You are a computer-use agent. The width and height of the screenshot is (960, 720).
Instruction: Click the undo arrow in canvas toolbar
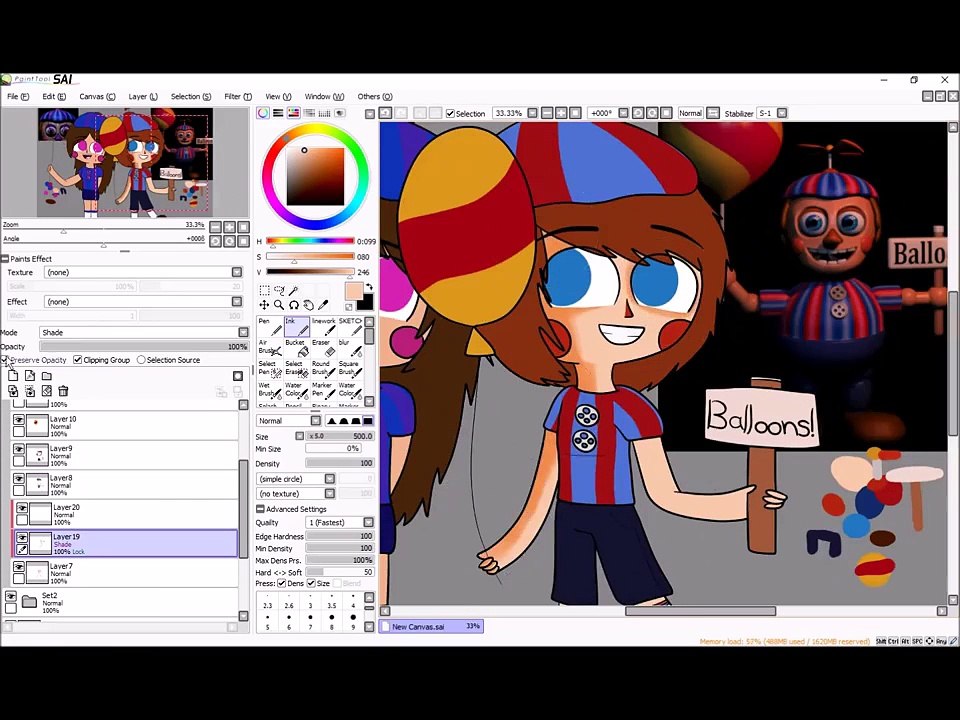385,113
